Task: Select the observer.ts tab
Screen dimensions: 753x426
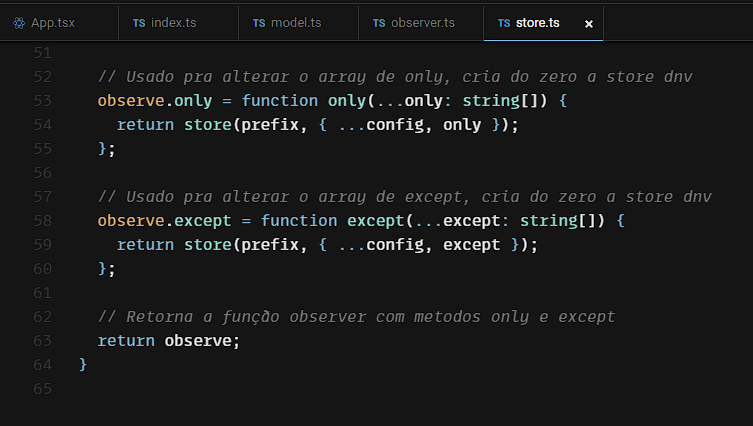Action: (421, 22)
